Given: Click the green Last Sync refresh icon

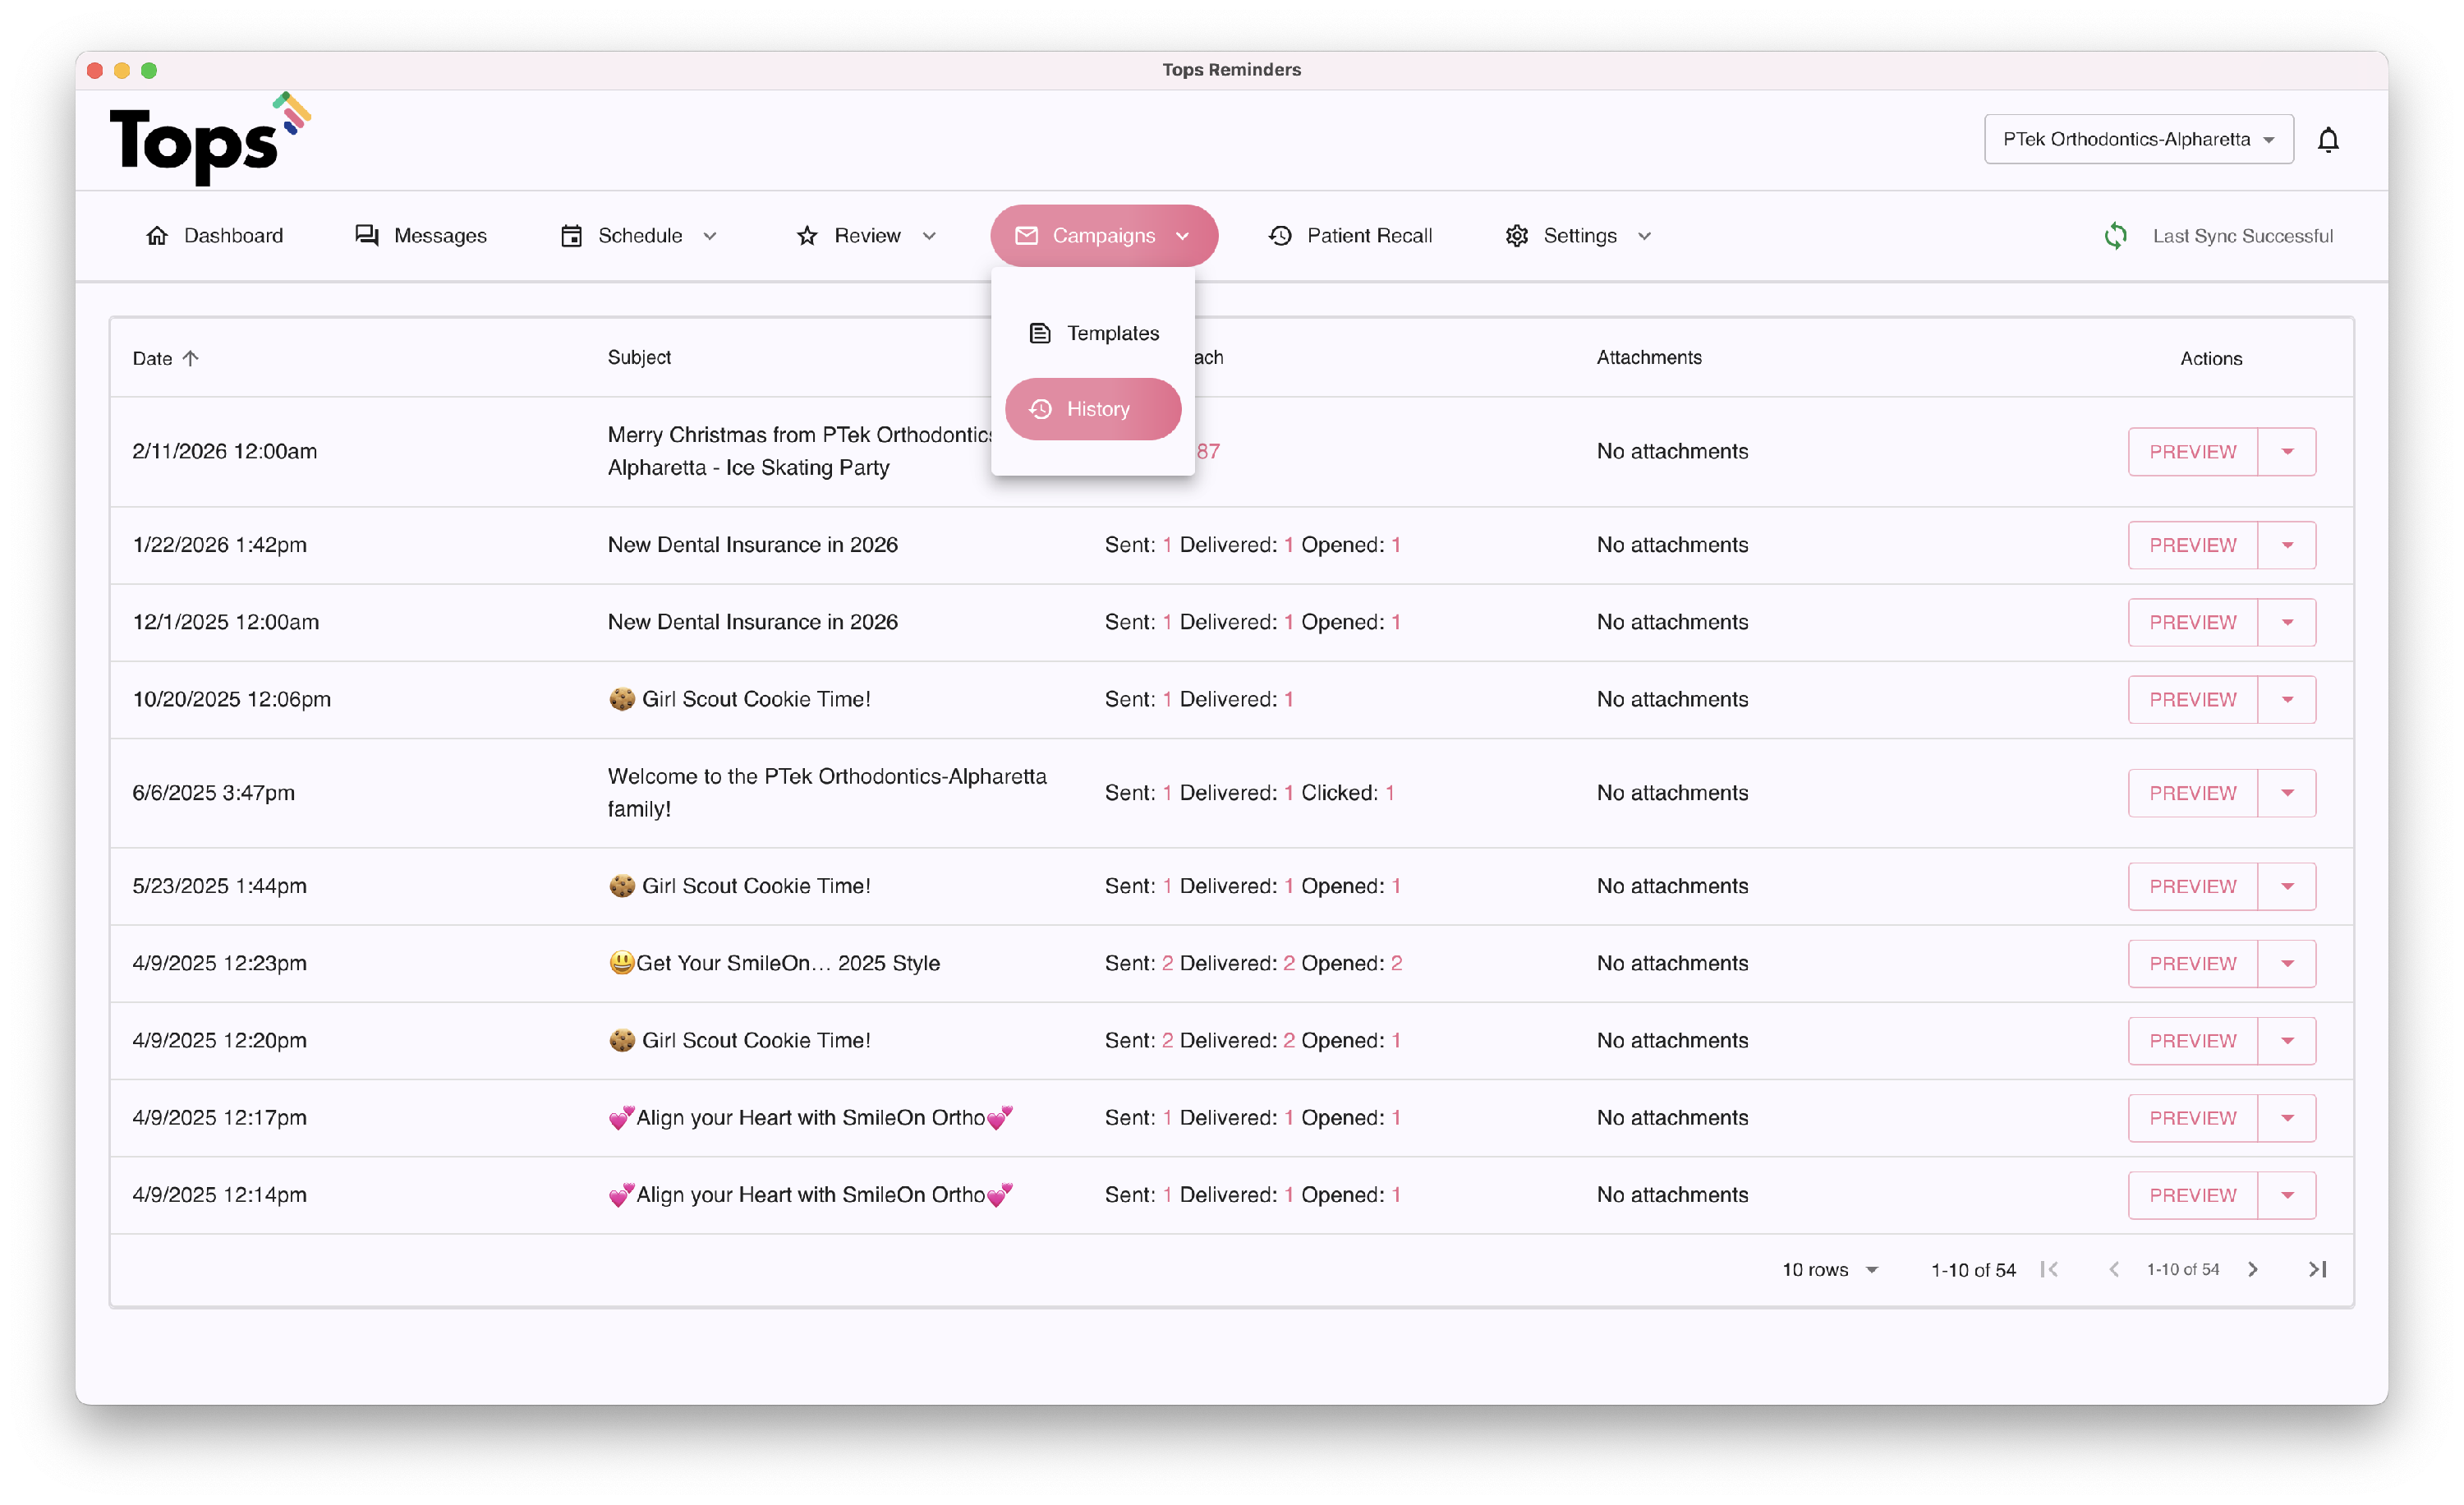Looking at the screenshot, I should [2115, 236].
